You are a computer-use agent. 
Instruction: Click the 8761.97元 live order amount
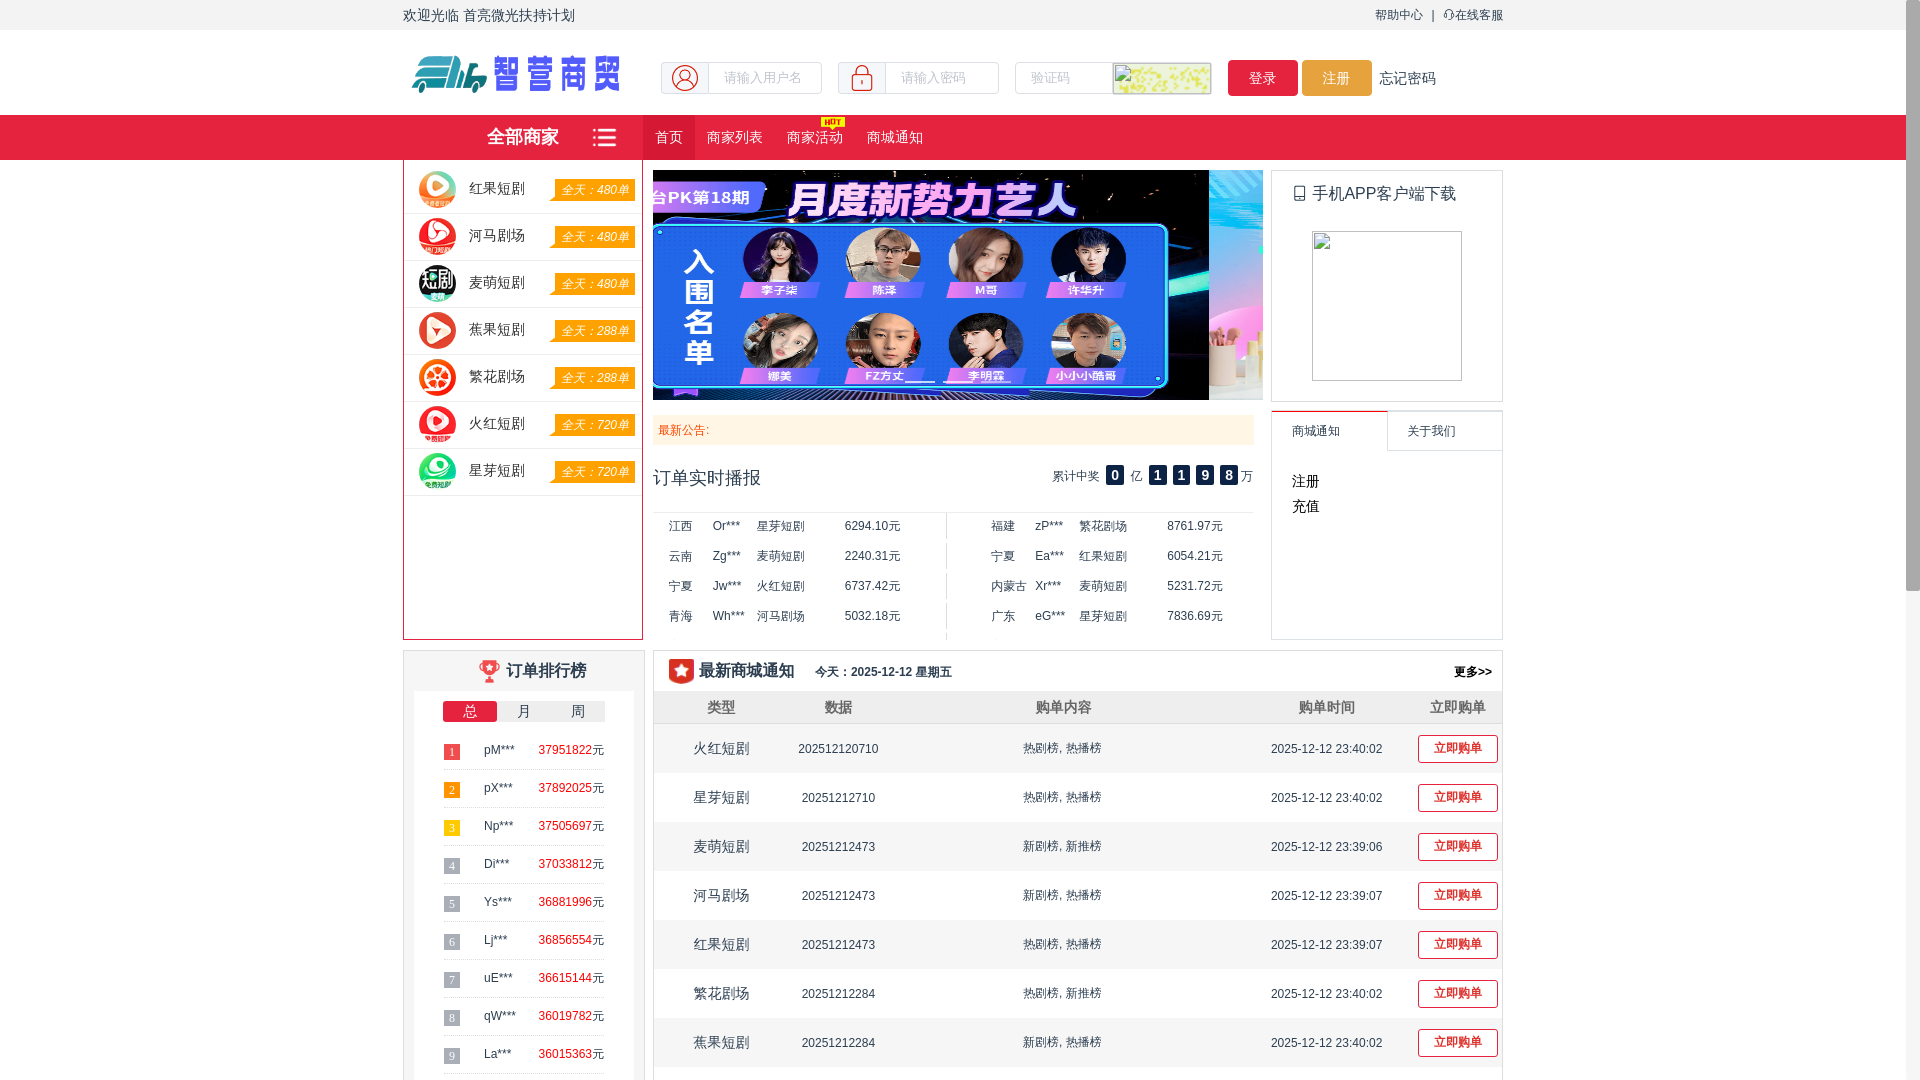(x=1195, y=526)
